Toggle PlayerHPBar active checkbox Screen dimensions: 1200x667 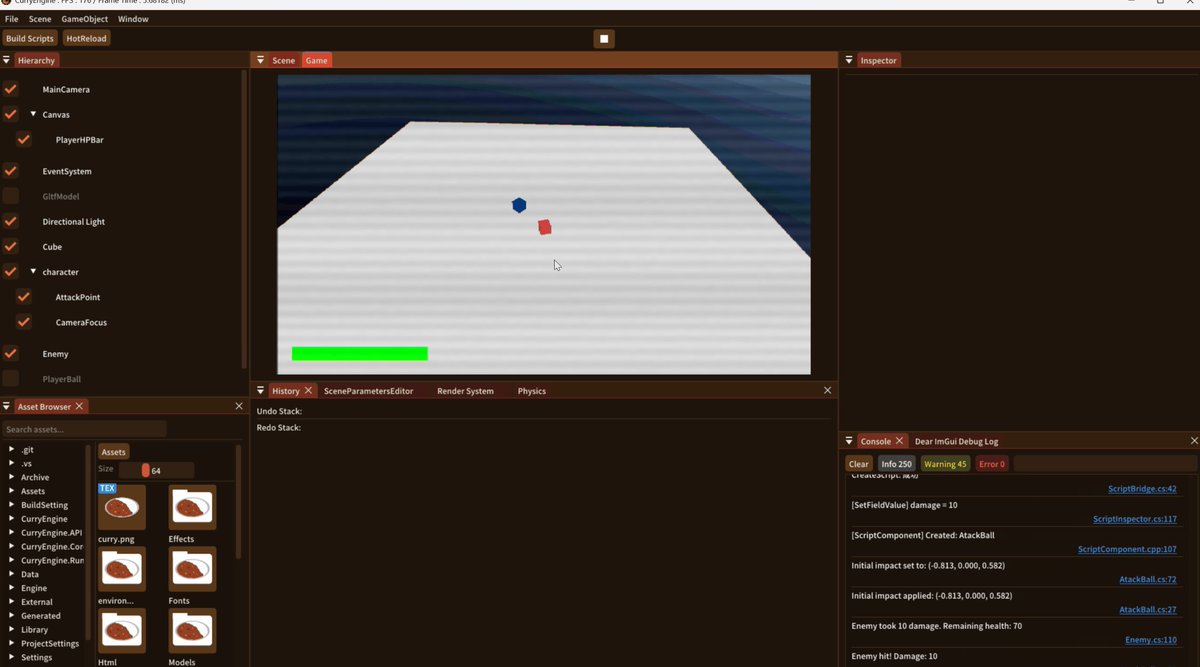[24, 140]
